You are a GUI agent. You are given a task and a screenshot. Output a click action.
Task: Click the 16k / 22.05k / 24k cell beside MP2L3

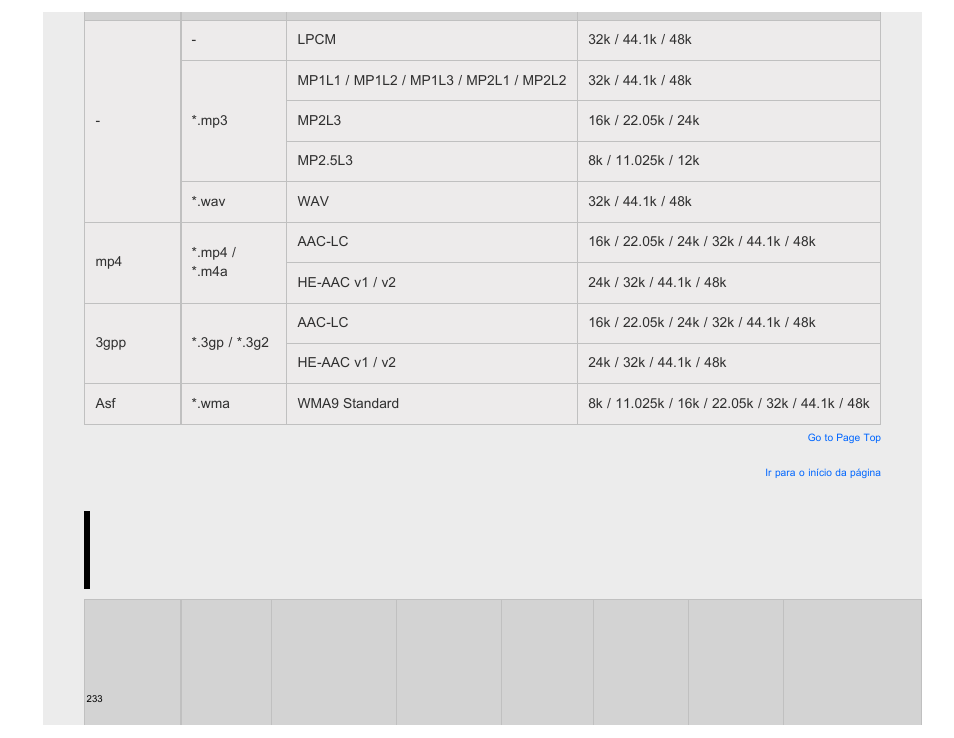[x=729, y=121]
